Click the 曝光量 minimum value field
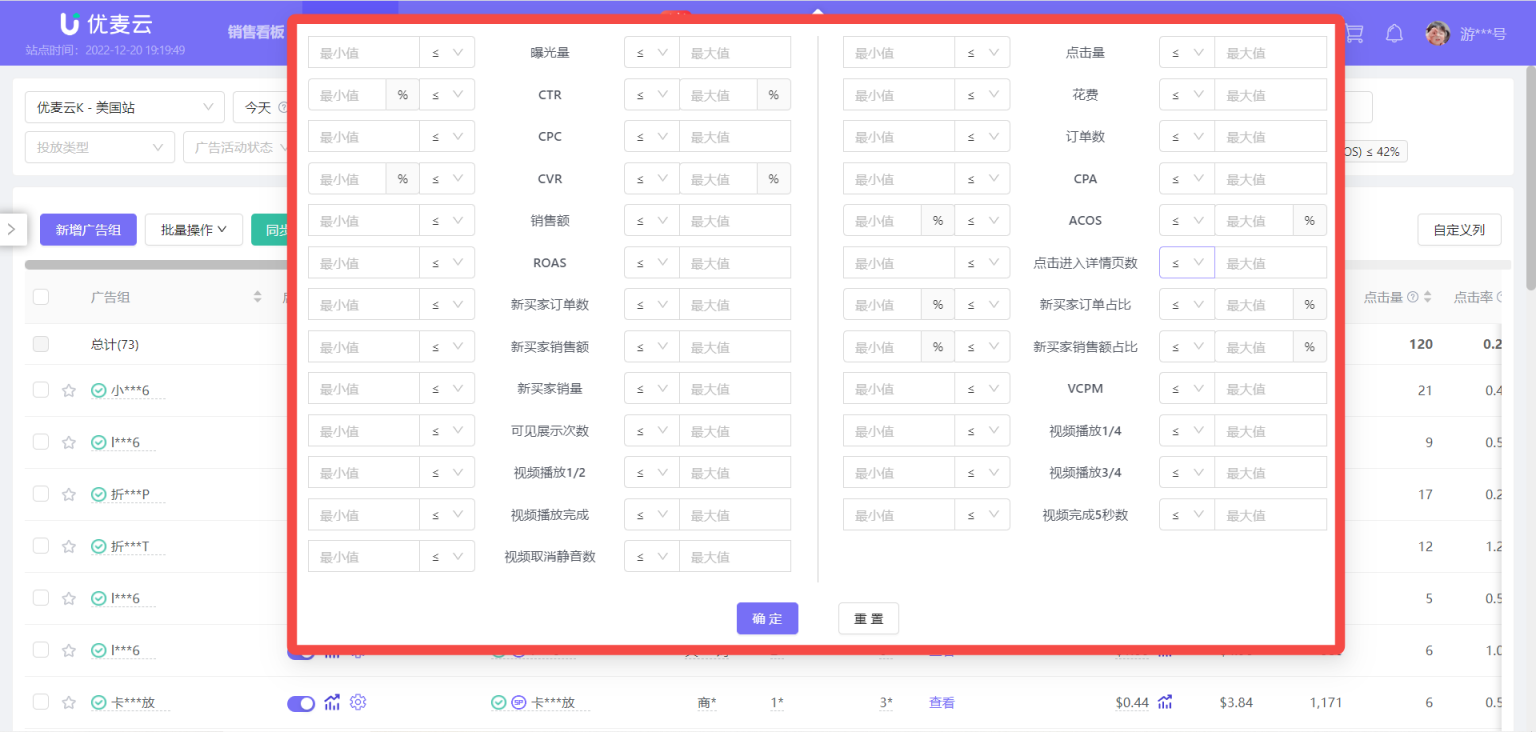Viewport: 1536px width, 732px height. tap(364, 52)
